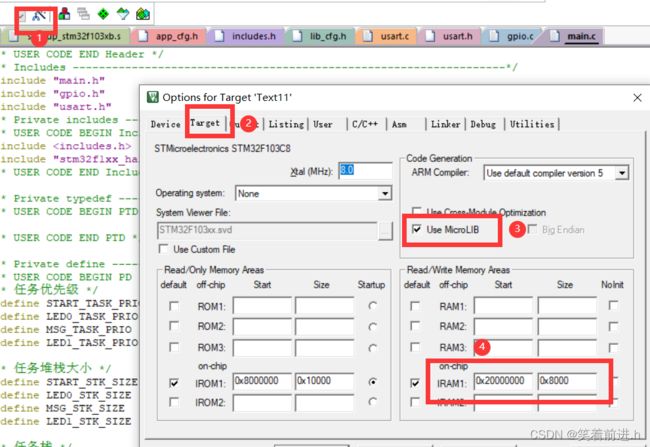The image size is (650, 447).
Task: Open the User options tab
Action: click(x=323, y=124)
